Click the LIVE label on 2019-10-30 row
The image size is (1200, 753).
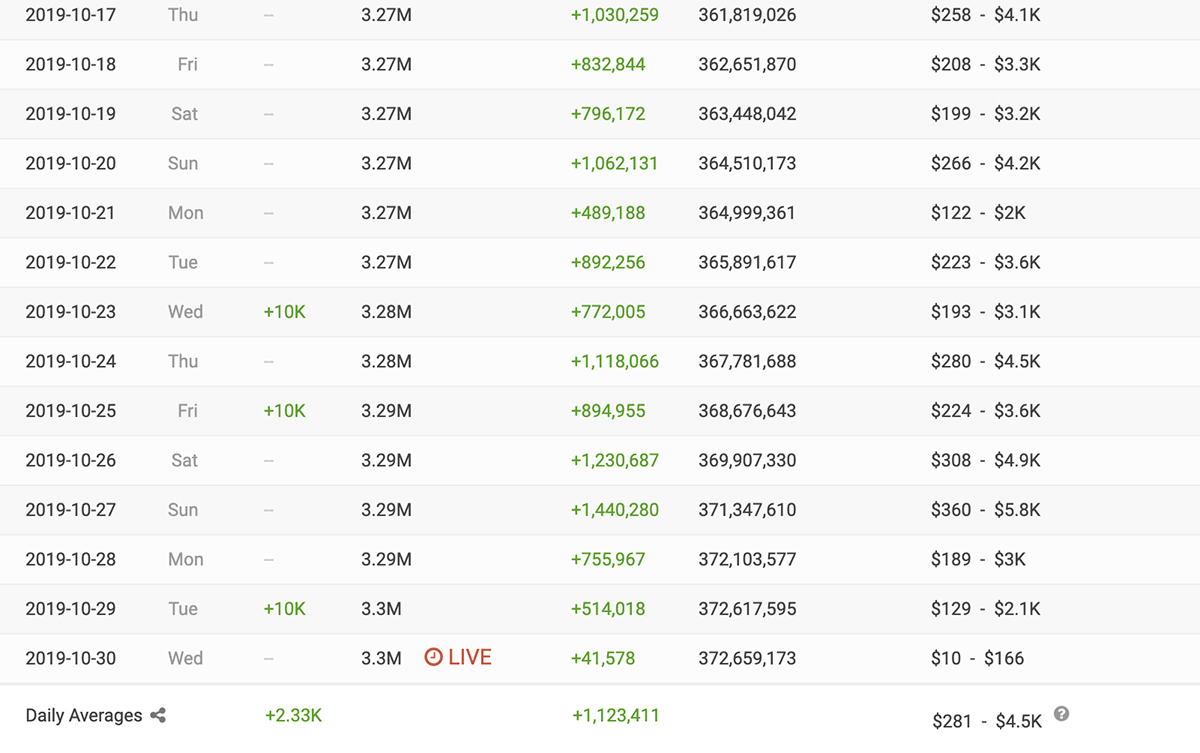(470, 657)
